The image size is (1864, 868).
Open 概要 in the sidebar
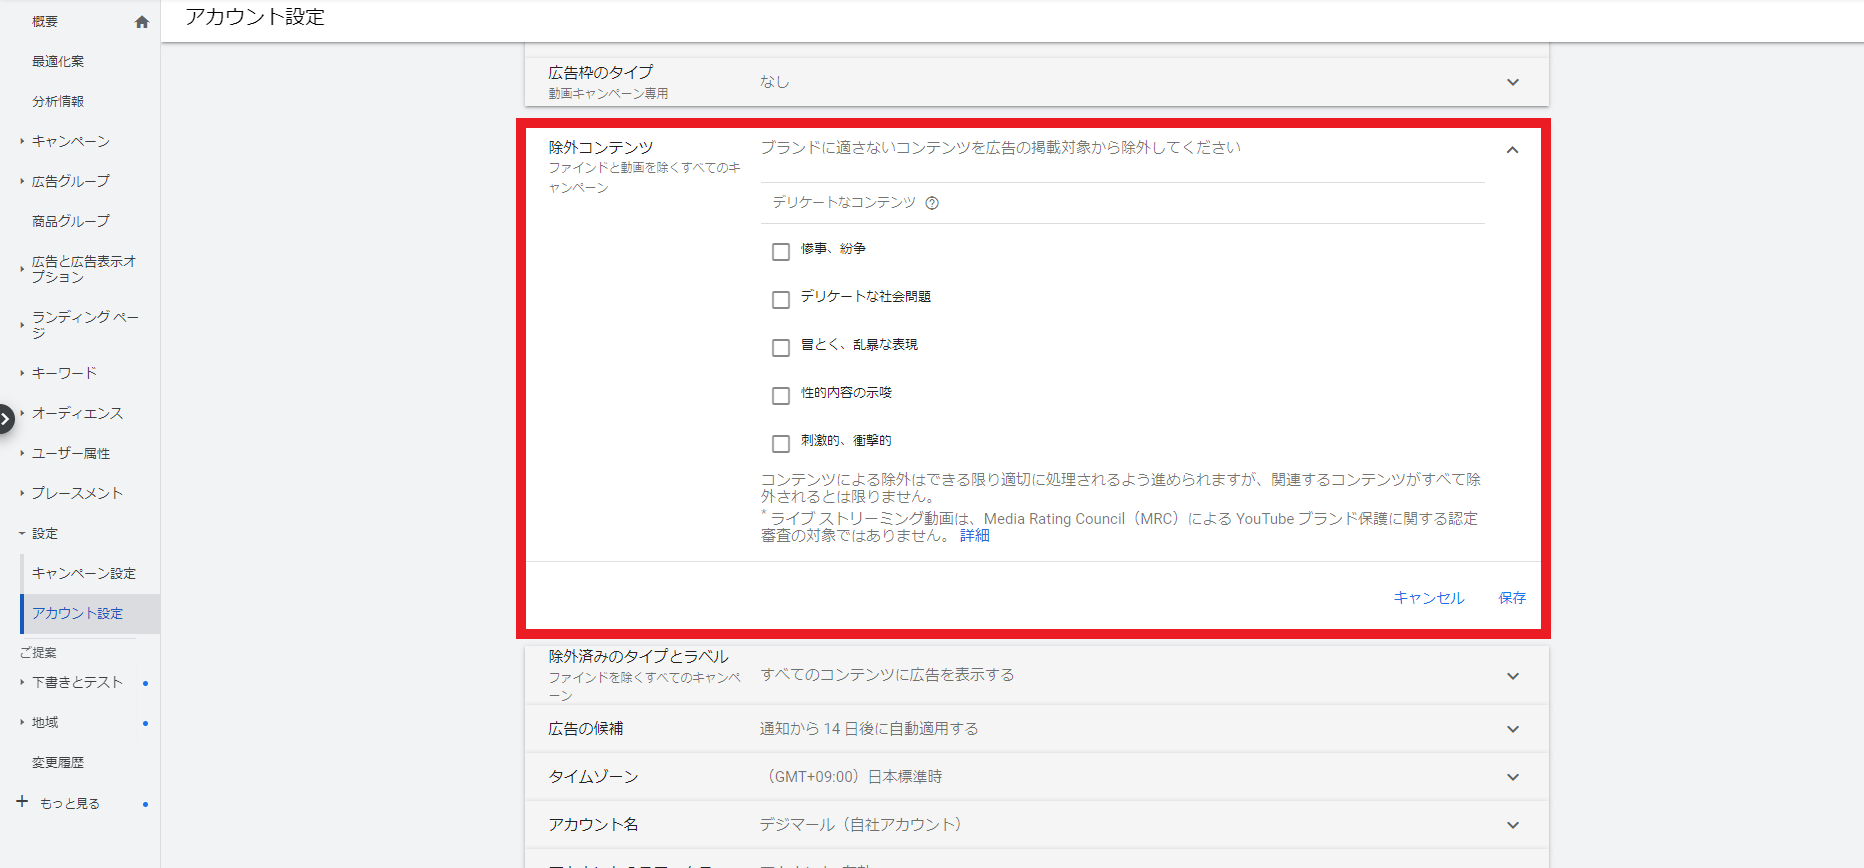(45, 21)
